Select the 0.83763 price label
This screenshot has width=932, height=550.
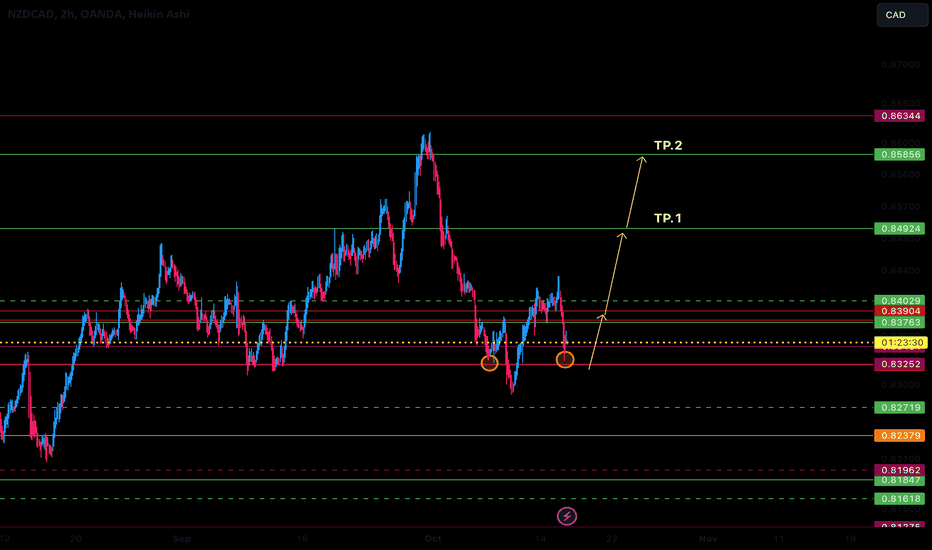(x=899, y=322)
